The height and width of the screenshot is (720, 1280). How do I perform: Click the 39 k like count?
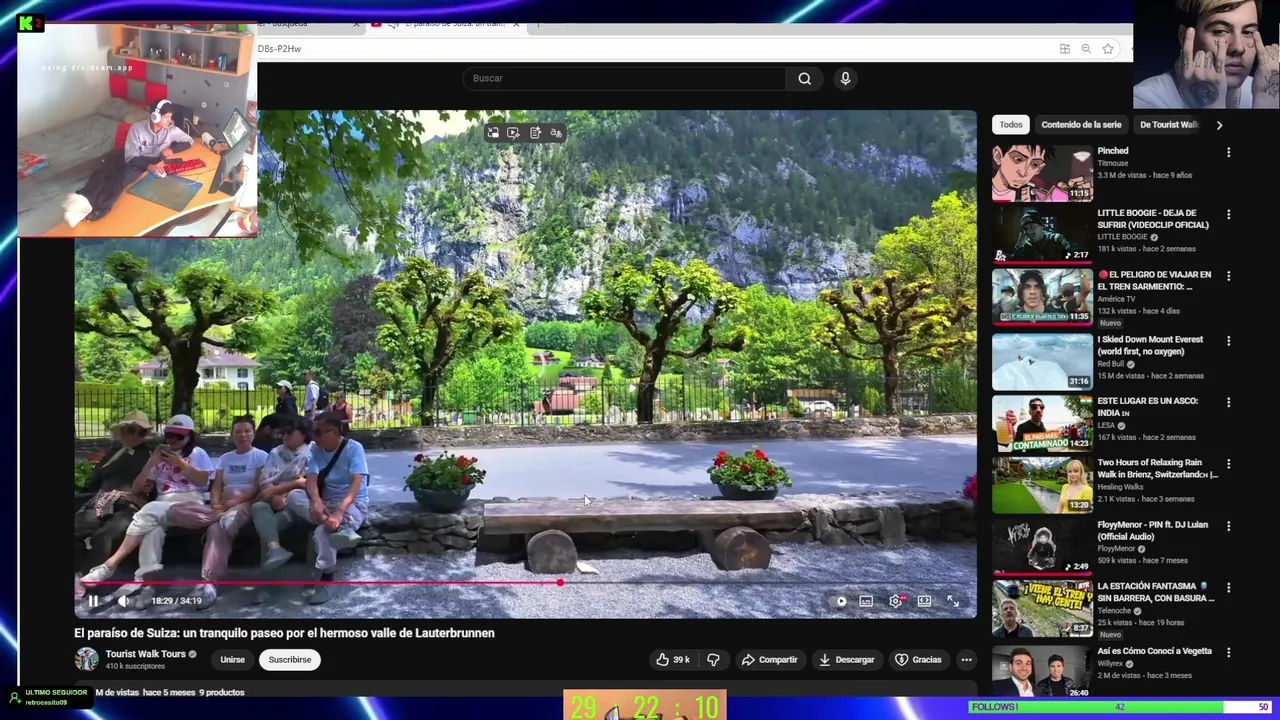(x=681, y=660)
